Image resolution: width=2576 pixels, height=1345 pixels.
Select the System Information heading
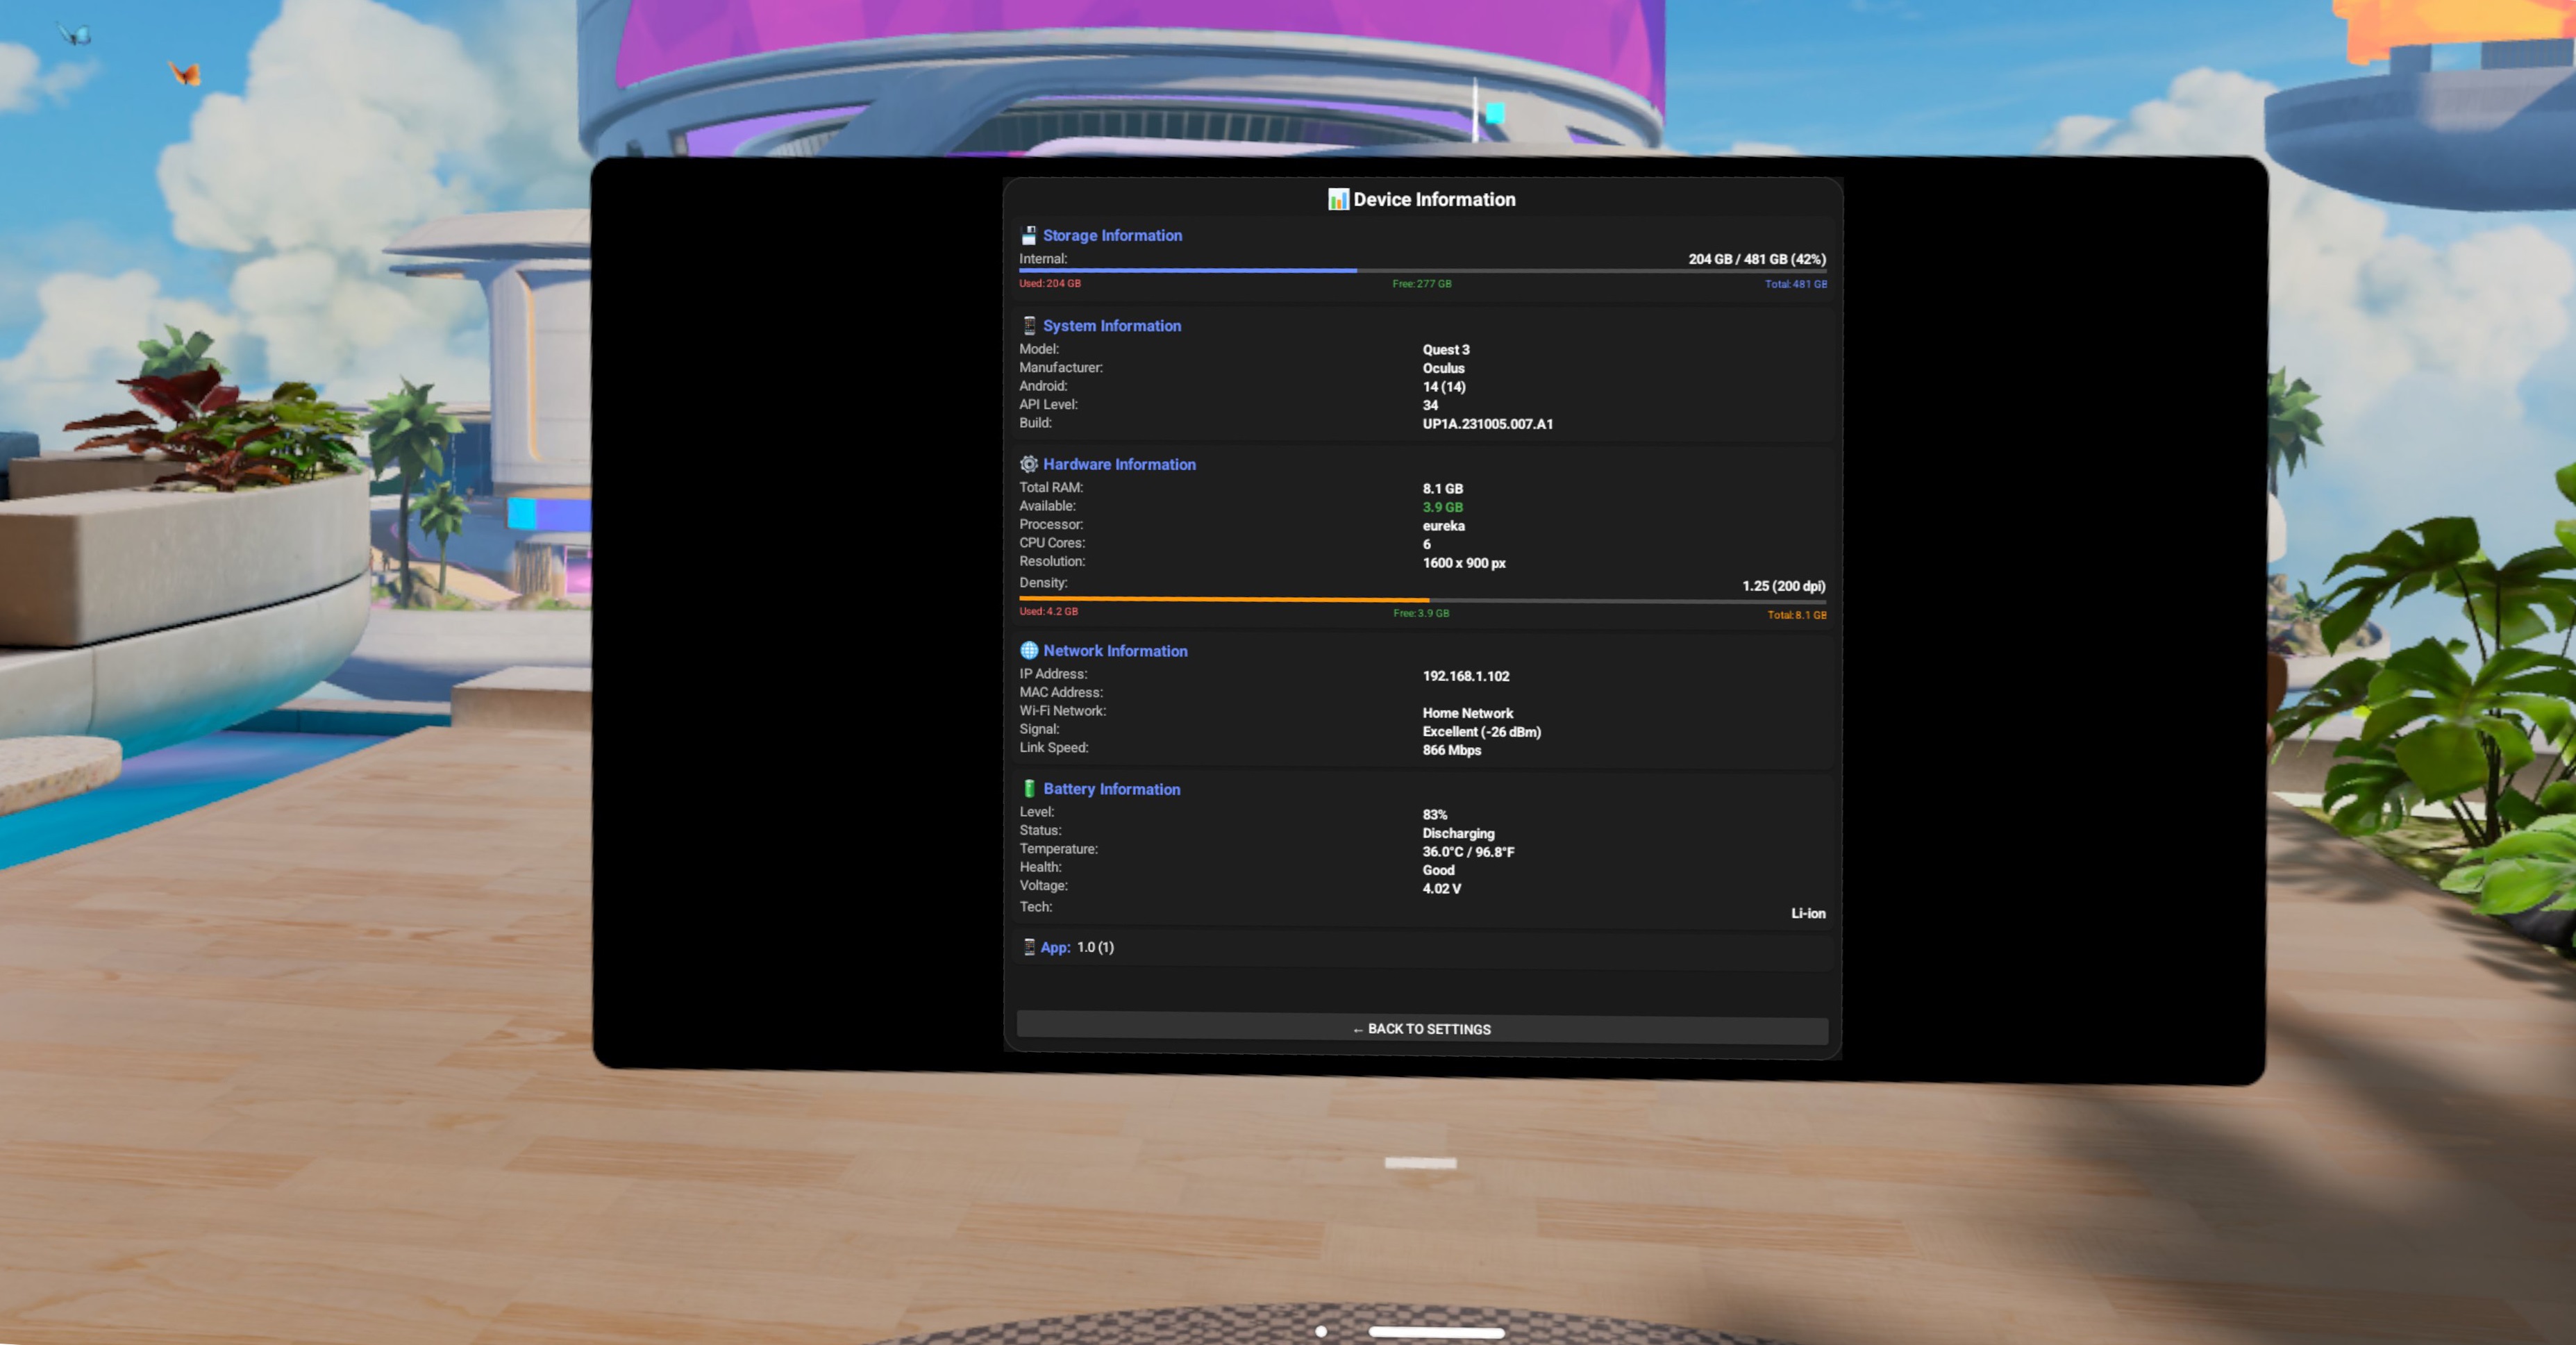(1112, 326)
